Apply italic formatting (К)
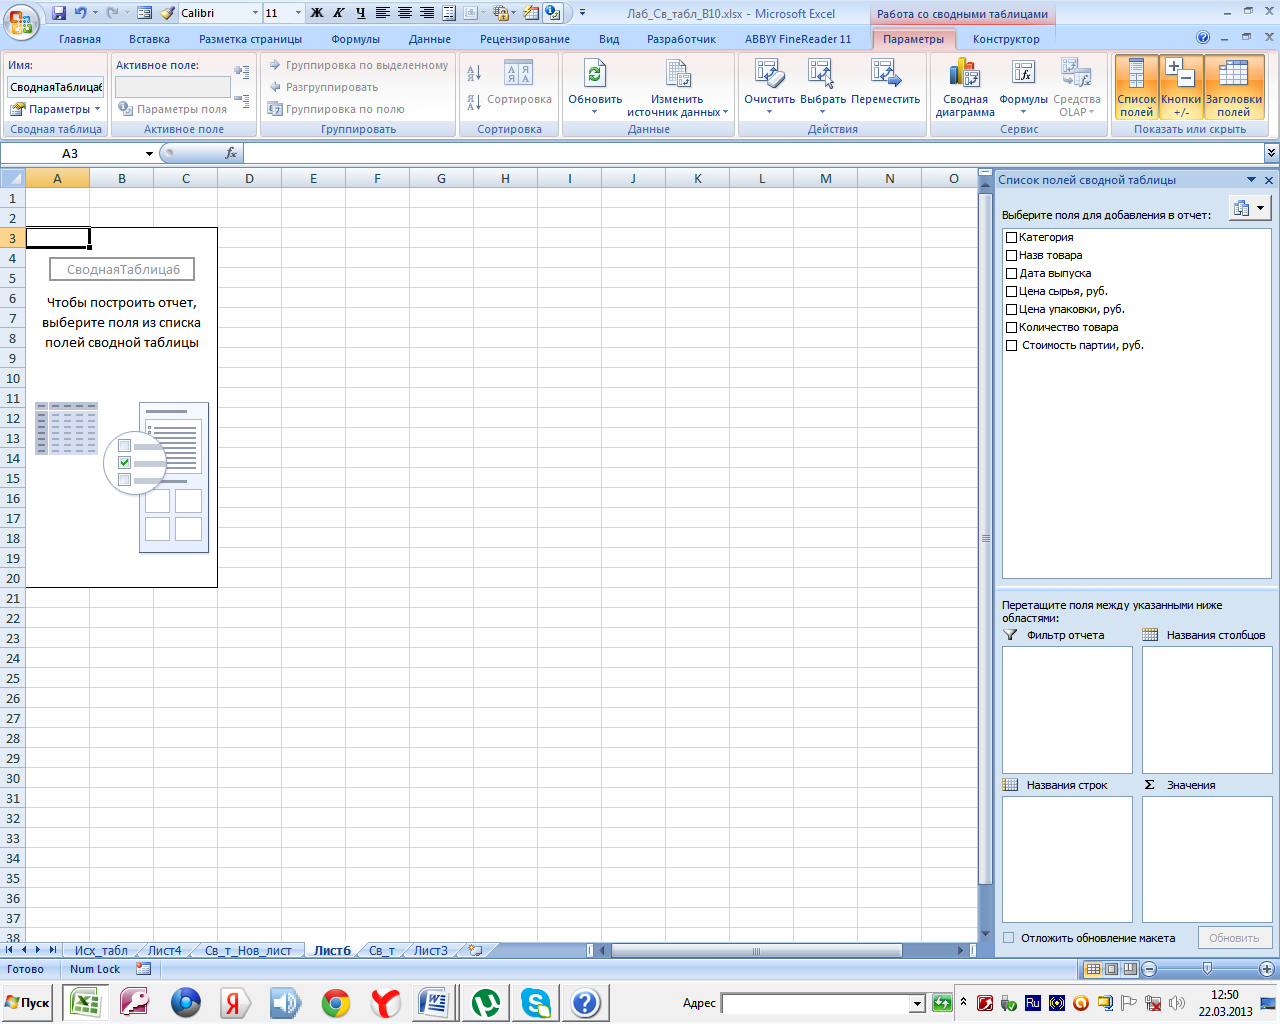Screen dimensions: 1280x1024 339,13
